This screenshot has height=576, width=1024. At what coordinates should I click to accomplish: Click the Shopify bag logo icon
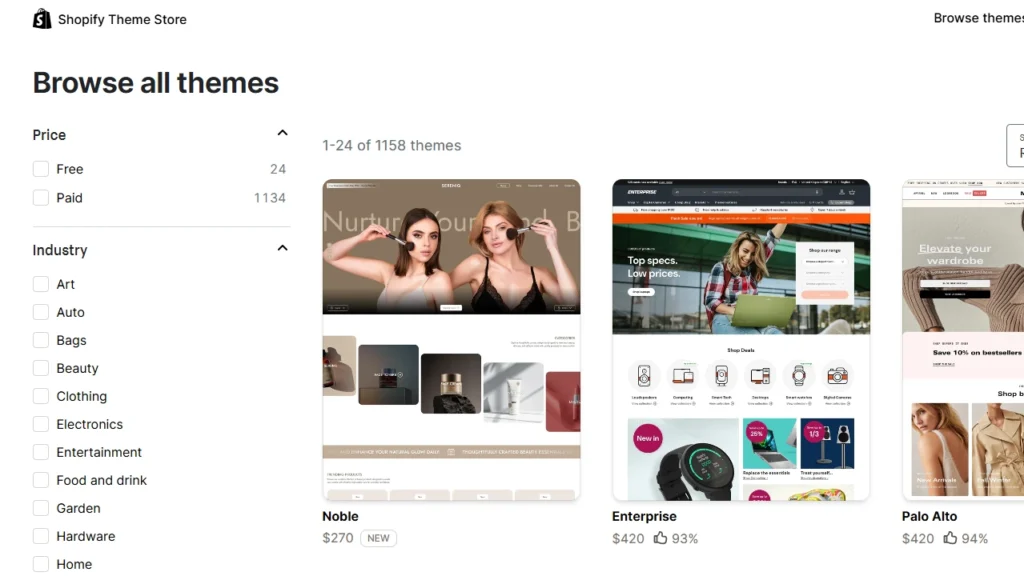(x=42, y=19)
